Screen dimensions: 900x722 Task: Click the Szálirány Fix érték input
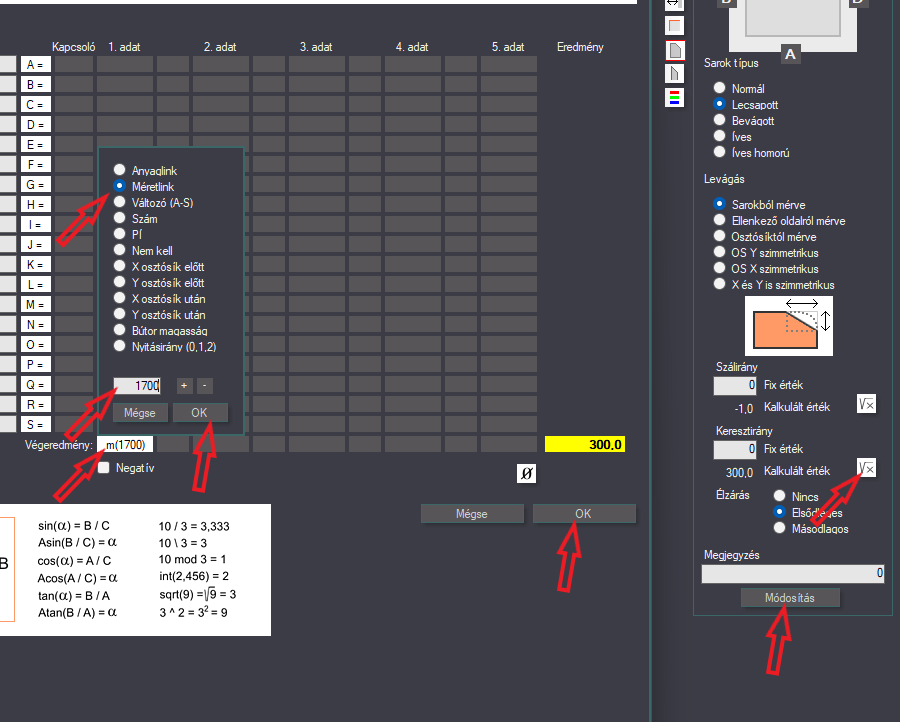[x=735, y=386]
